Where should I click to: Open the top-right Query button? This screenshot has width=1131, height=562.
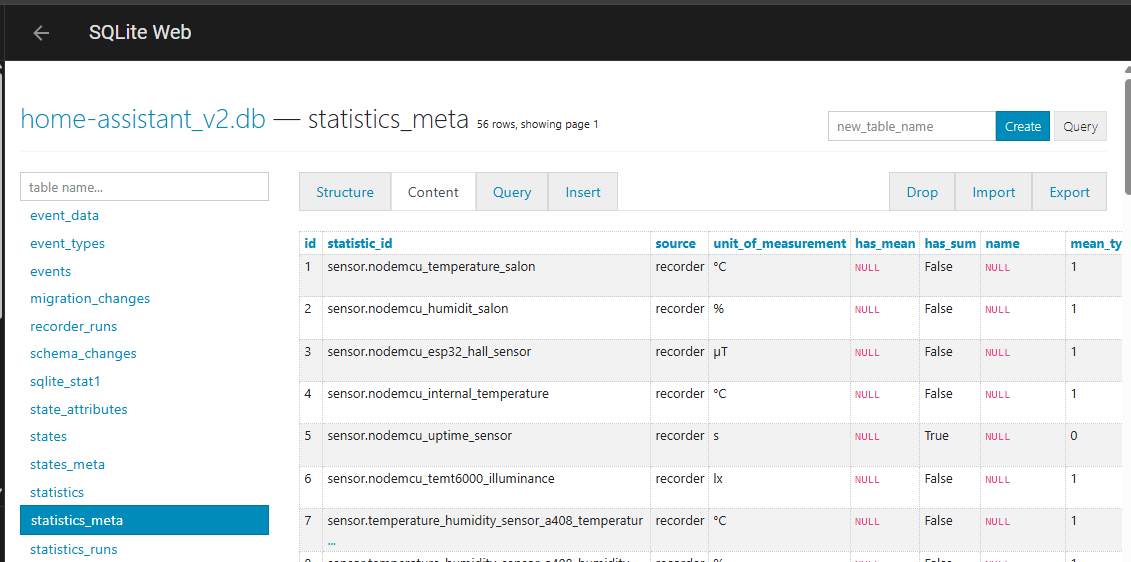(x=1080, y=126)
